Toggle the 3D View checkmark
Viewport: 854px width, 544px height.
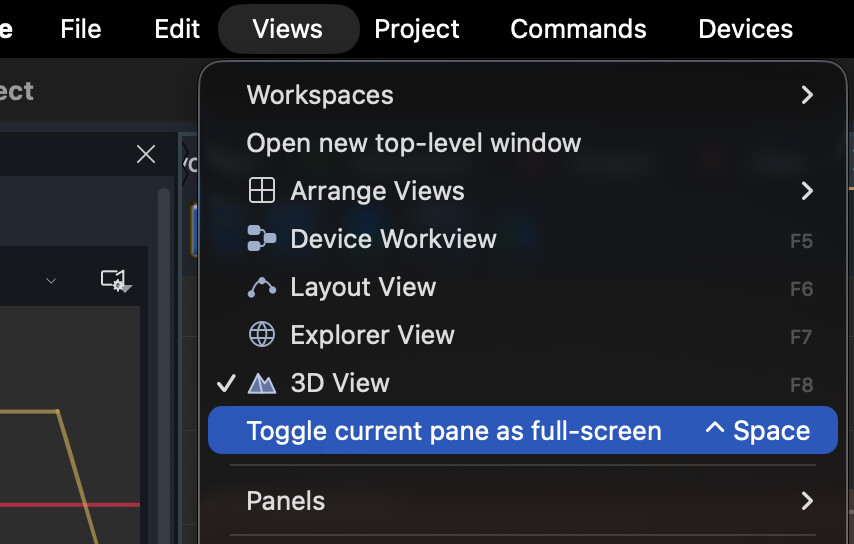coord(226,383)
